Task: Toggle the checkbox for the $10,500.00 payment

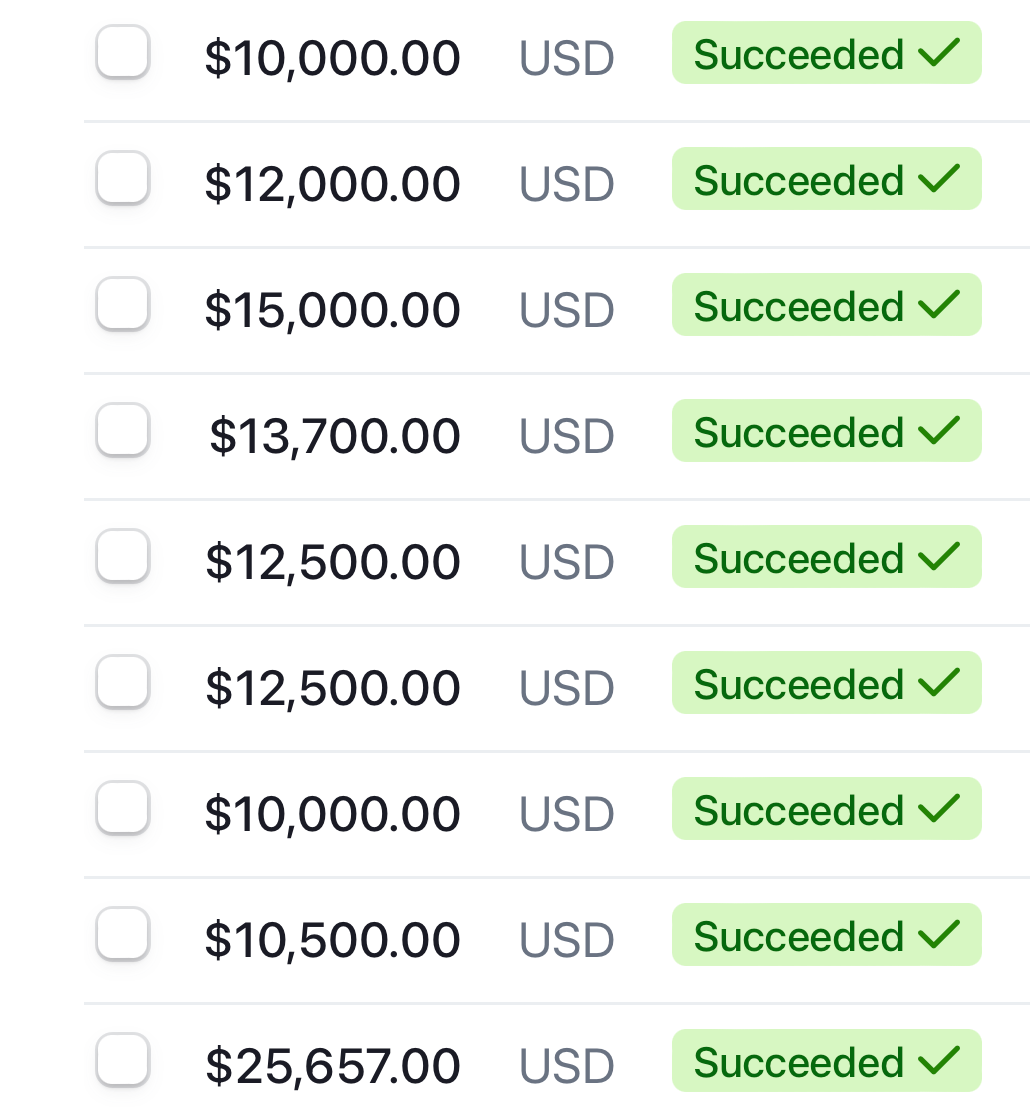Action: (123, 934)
